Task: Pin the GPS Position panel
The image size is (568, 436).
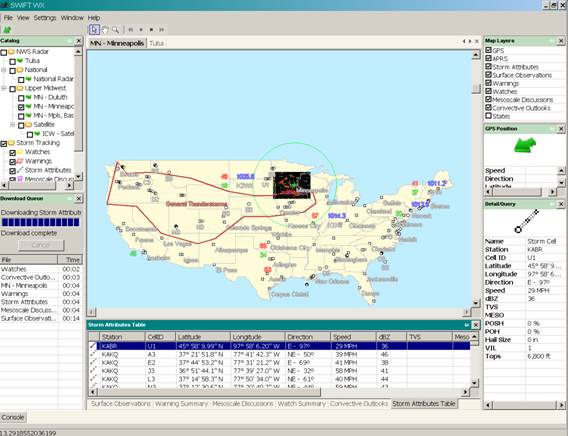Action: pos(552,129)
